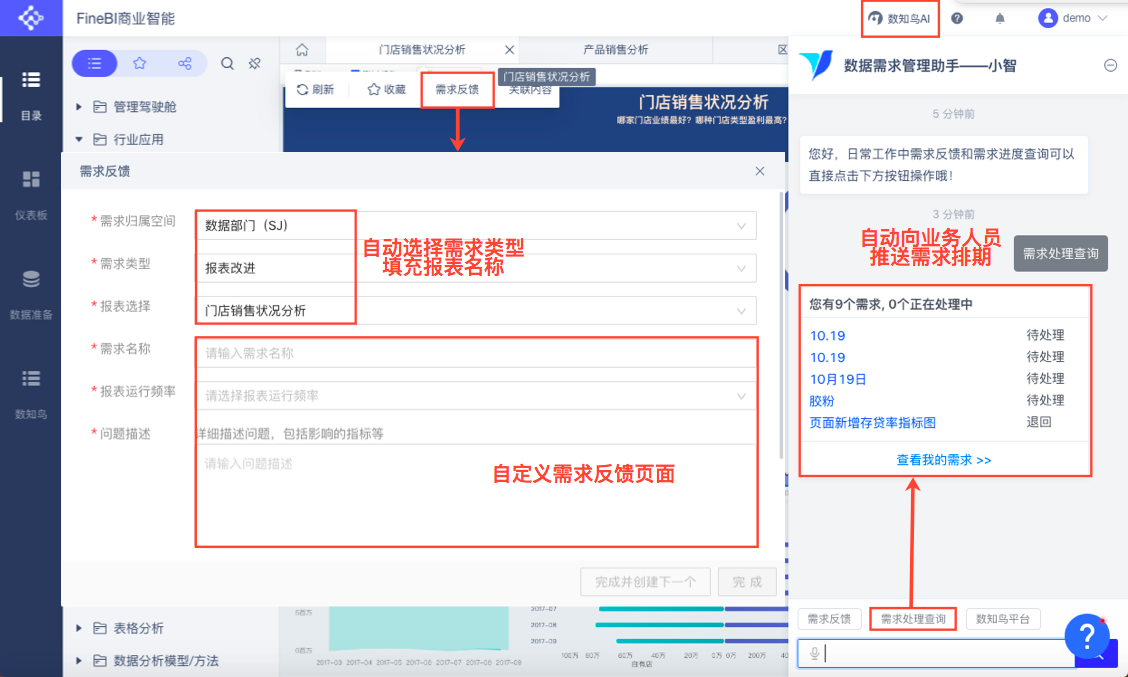Click the 完成 button
1128x677 pixels.
coord(747,581)
